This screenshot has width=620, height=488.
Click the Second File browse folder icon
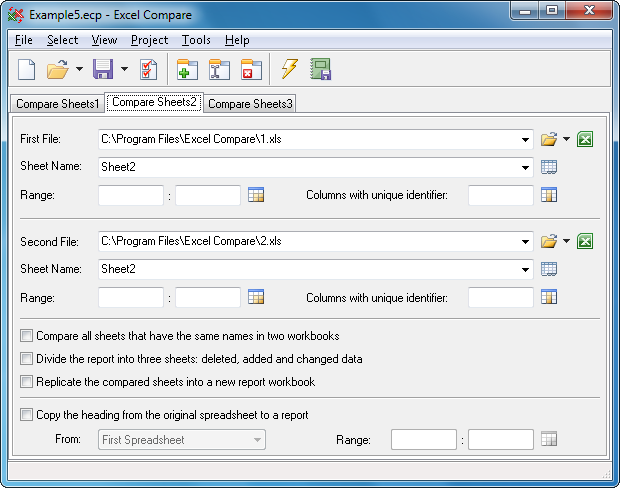point(548,241)
